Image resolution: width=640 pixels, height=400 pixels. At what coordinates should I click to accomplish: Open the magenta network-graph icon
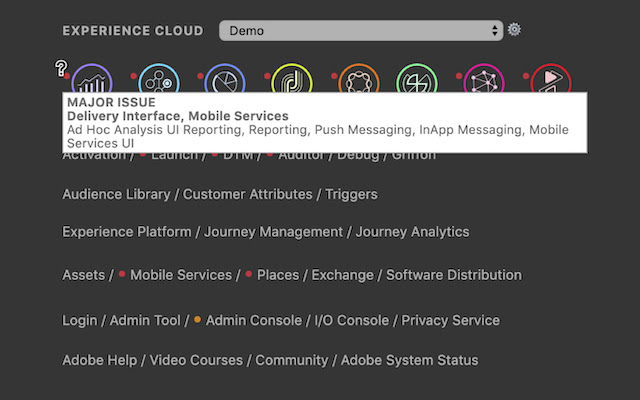click(x=484, y=78)
